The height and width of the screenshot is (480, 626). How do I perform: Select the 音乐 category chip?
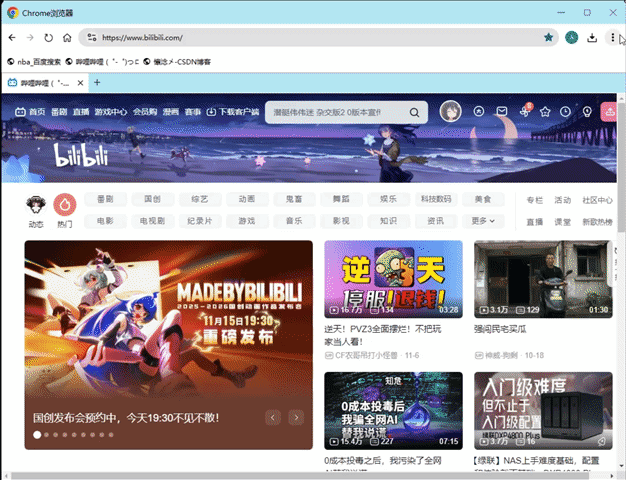tap(294, 221)
